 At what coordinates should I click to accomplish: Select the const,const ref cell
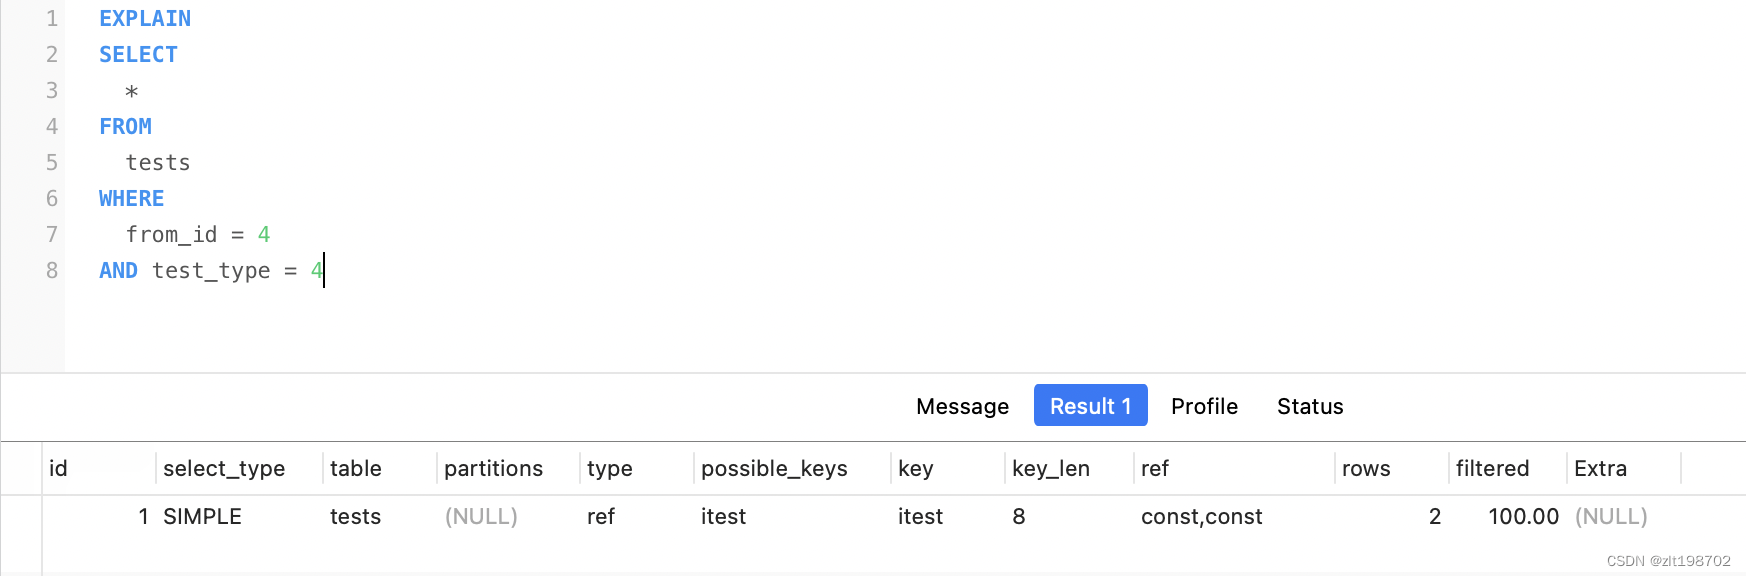coord(1201,516)
